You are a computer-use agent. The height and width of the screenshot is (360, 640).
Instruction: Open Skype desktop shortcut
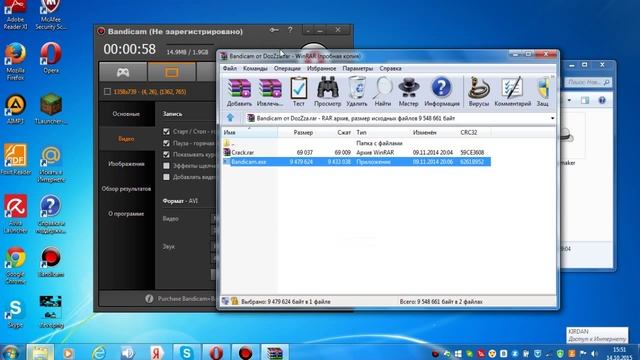tap(16, 313)
